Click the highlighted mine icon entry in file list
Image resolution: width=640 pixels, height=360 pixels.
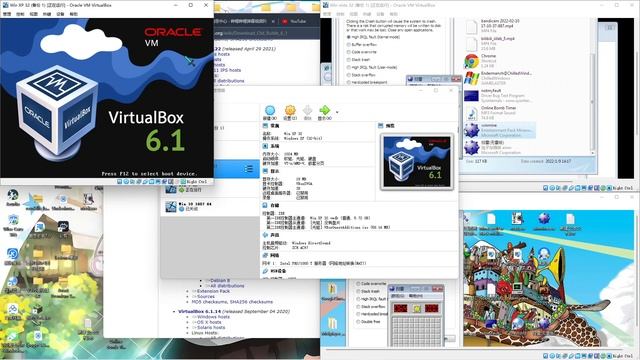(471, 130)
